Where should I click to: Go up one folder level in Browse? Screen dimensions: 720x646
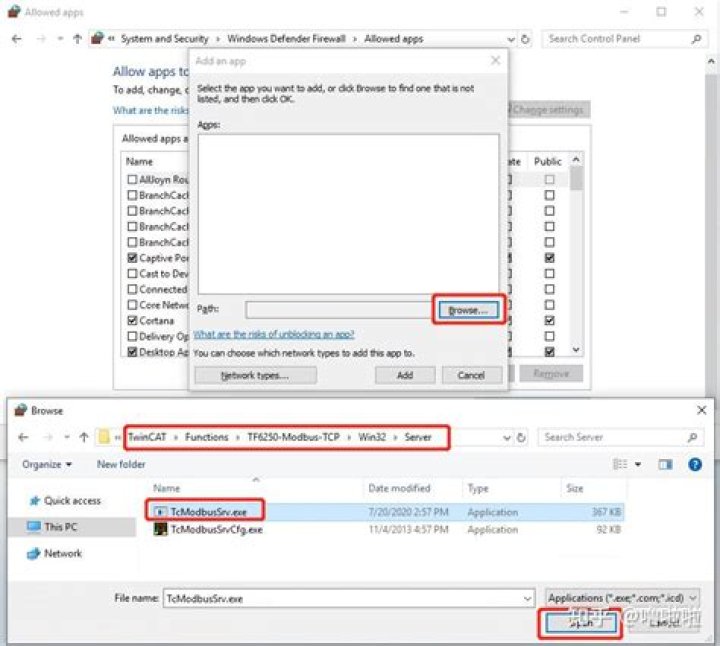[83, 437]
